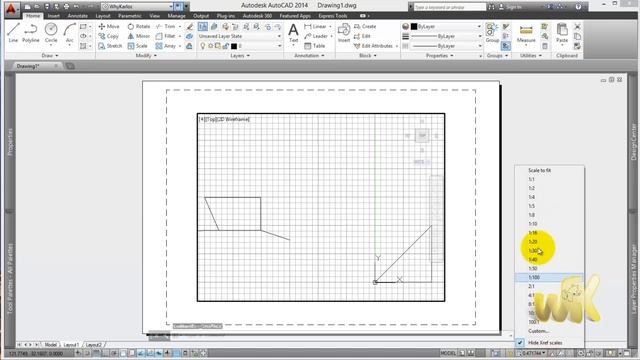
Task: Click the Group tool
Action: click(x=492, y=33)
